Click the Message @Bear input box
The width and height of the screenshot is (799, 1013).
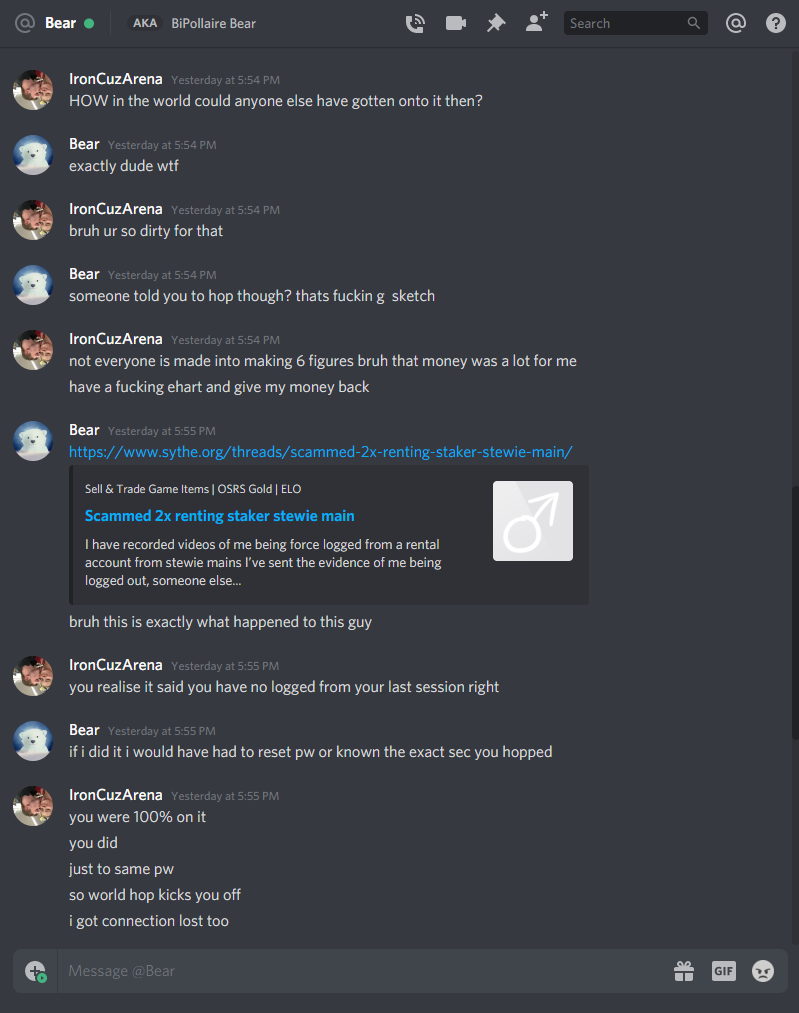[x=362, y=970]
